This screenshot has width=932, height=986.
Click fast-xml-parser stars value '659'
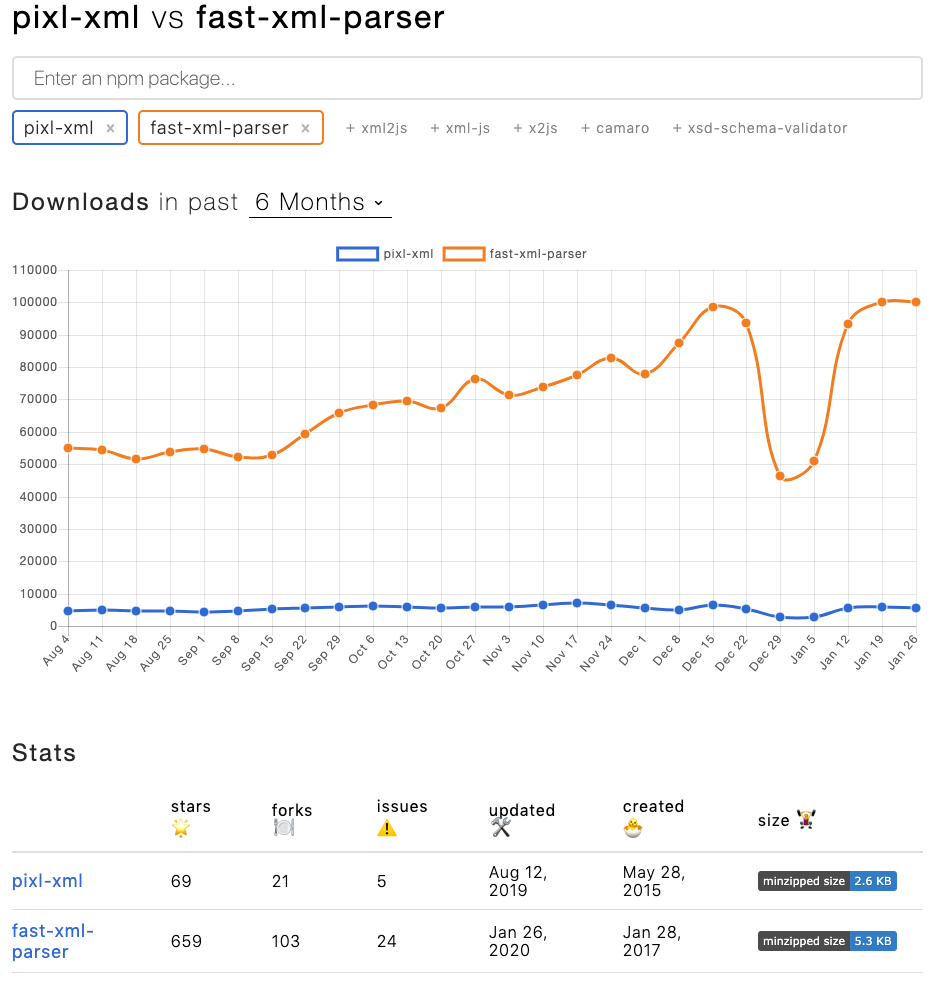[186, 941]
